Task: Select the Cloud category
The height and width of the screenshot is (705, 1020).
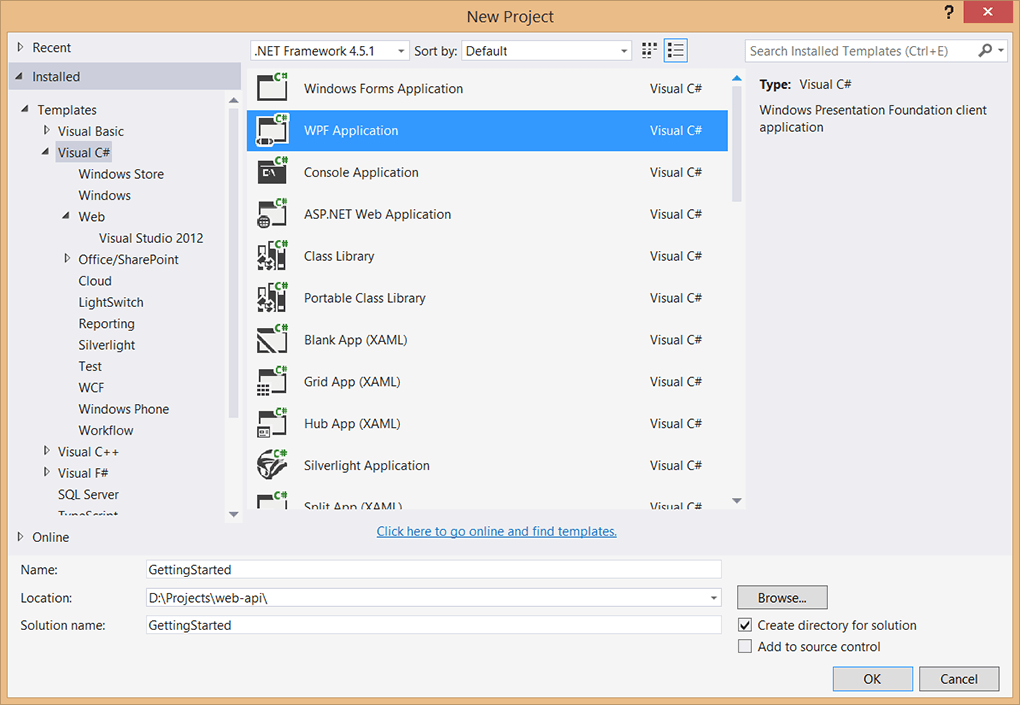Action: [95, 281]
